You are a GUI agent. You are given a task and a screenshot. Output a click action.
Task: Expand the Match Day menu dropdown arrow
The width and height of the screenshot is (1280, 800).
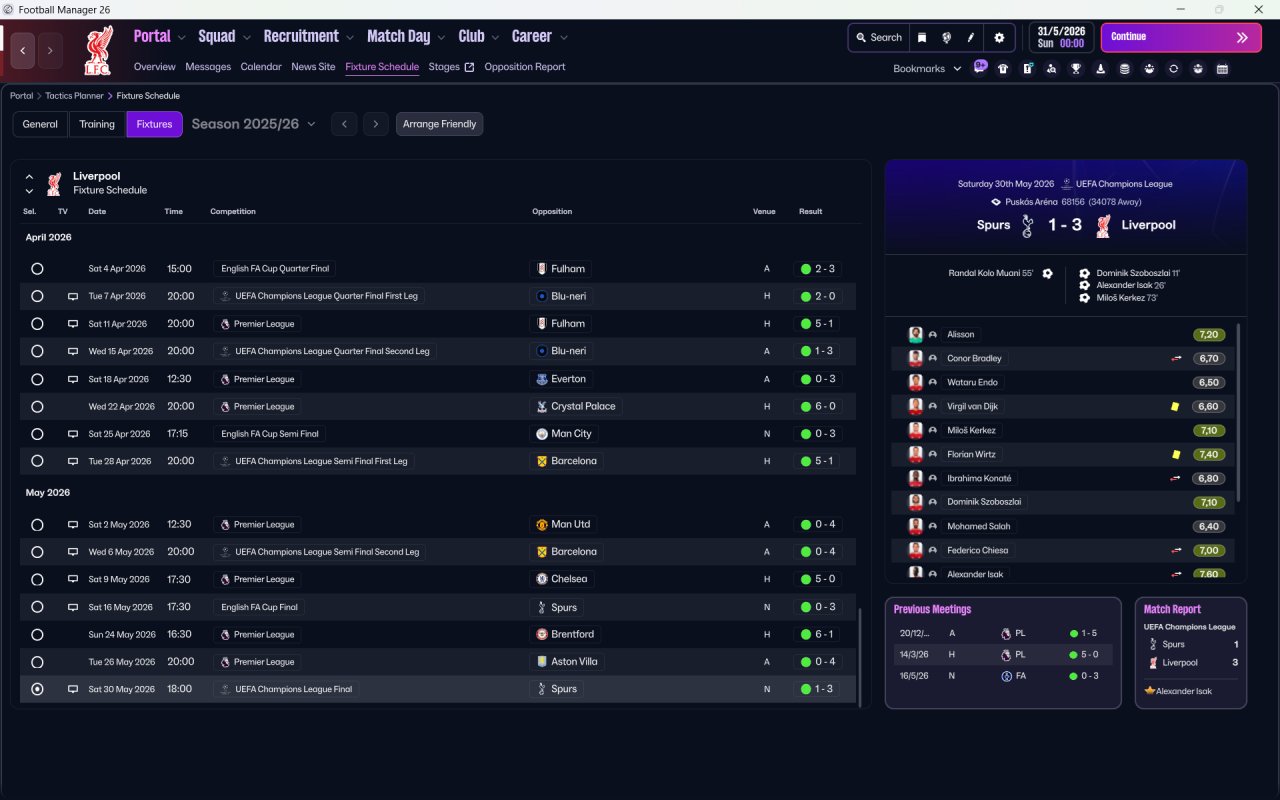click(x=441, y=38)
